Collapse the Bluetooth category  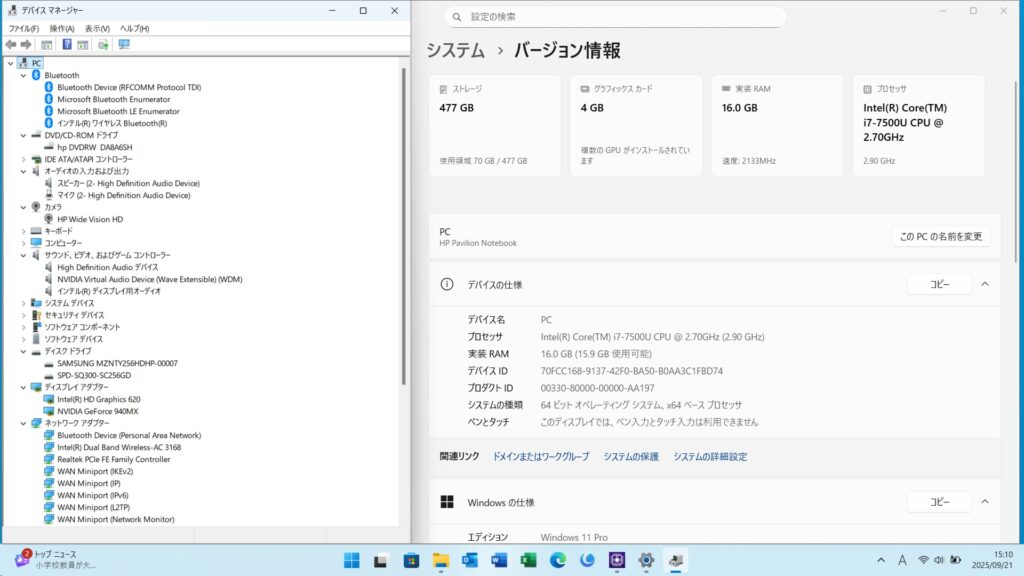(23, 75)
